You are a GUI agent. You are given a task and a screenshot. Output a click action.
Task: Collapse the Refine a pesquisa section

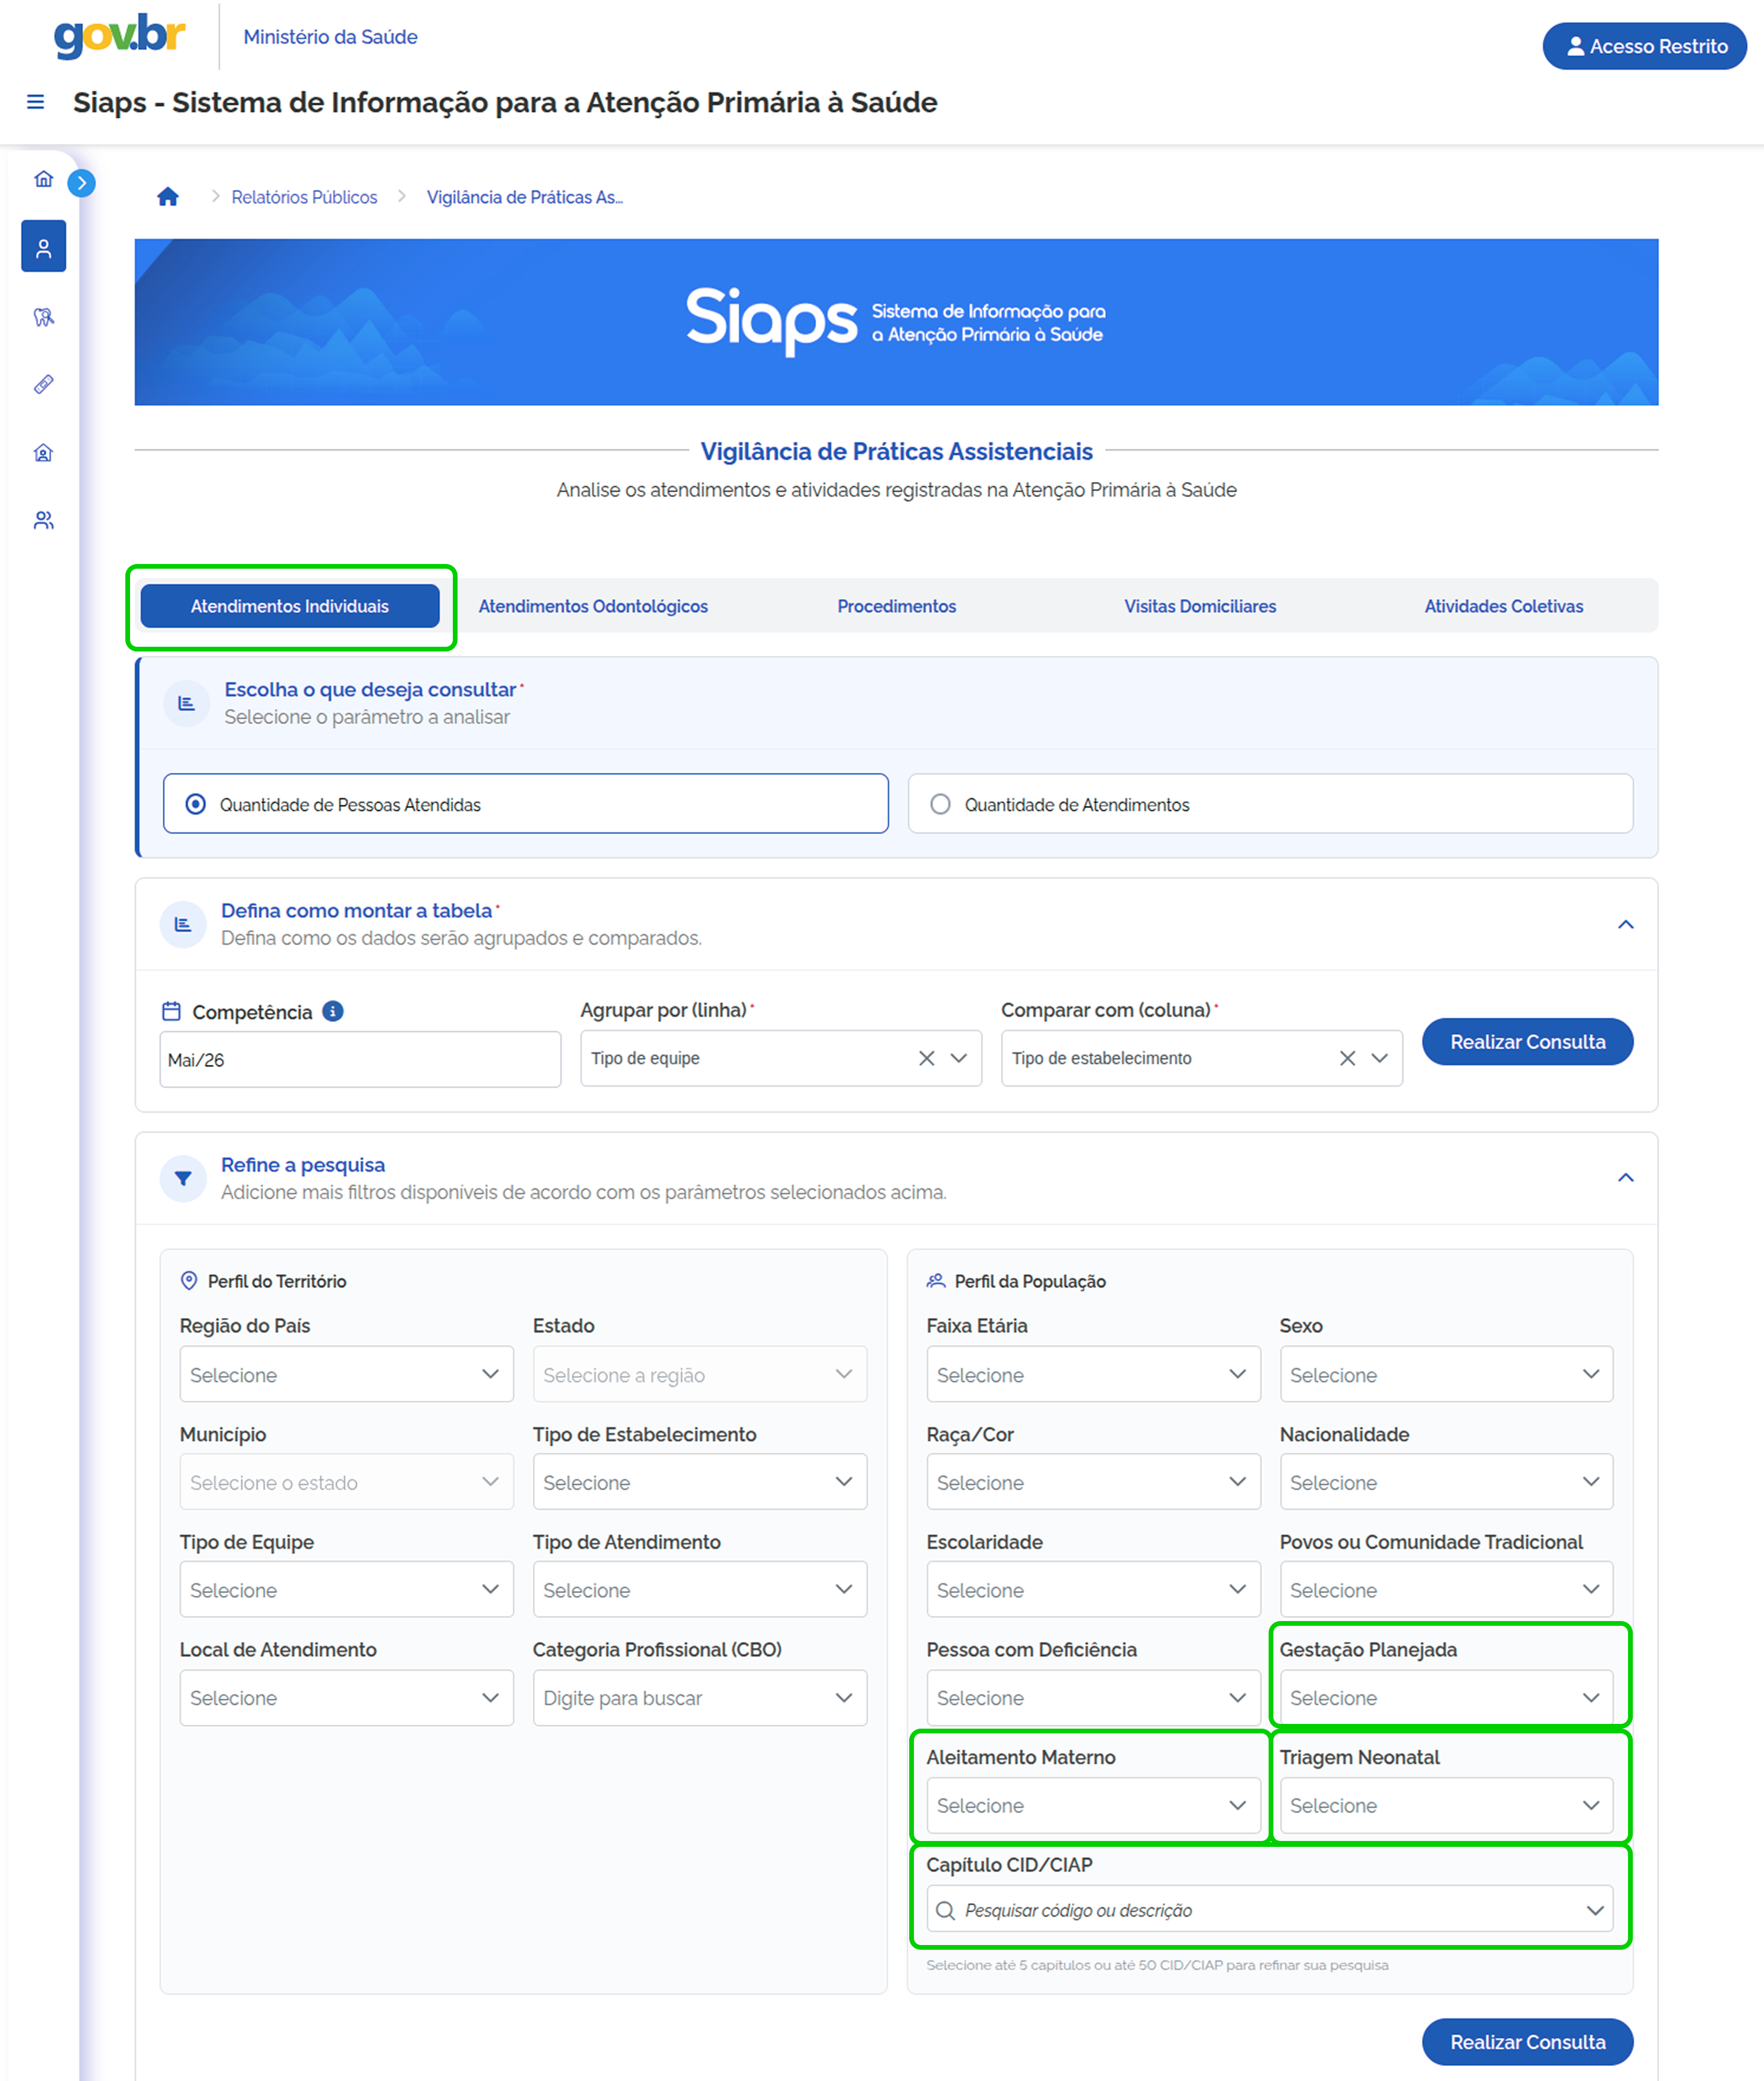1626,1178
